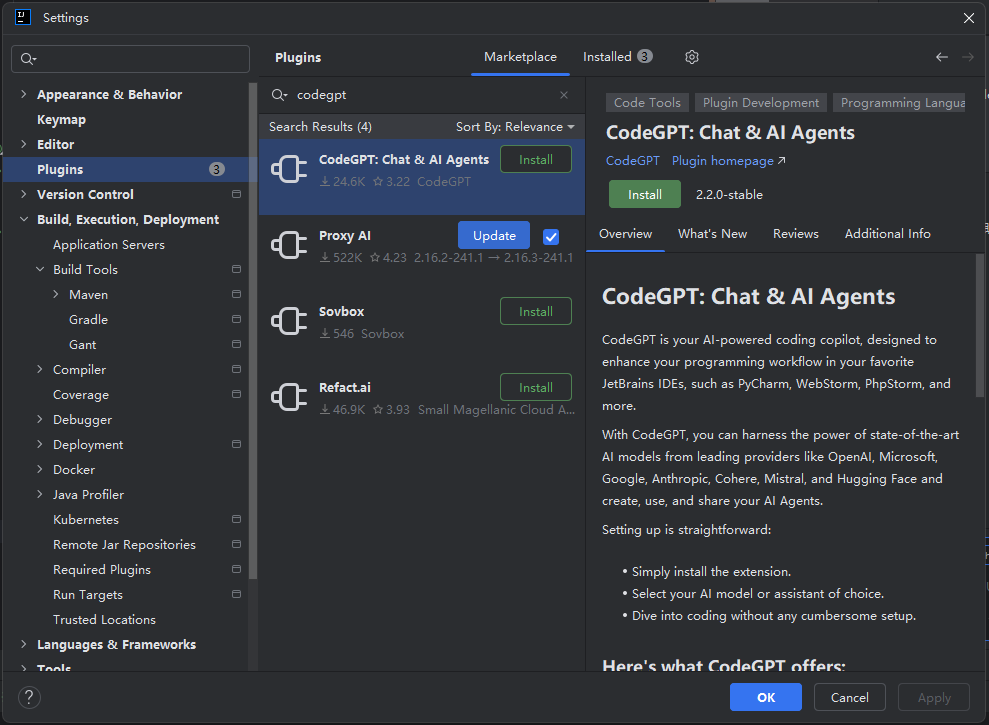
Task: Click green Install button in details pane
Action: (x=645, y=194)
